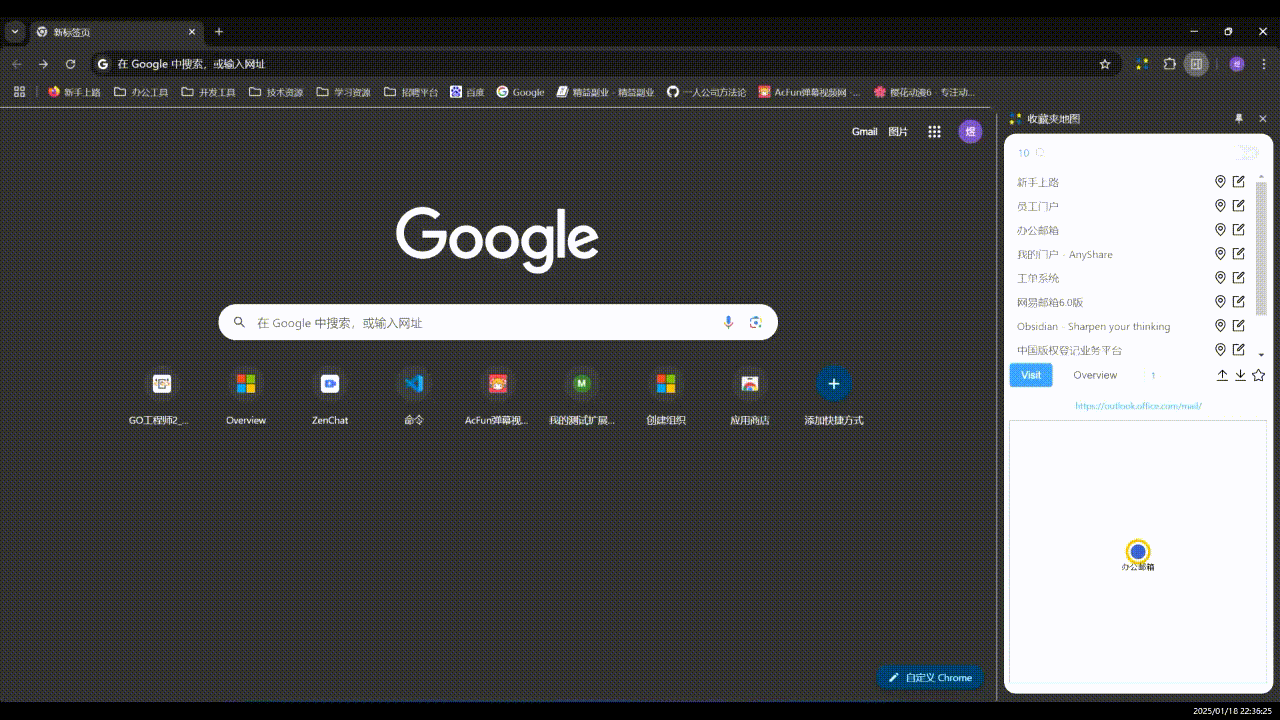This screenshot has width=1280, height=720.
Task: Edit the 中国版权登记业务平台 entry
Action: point(1239,350)
